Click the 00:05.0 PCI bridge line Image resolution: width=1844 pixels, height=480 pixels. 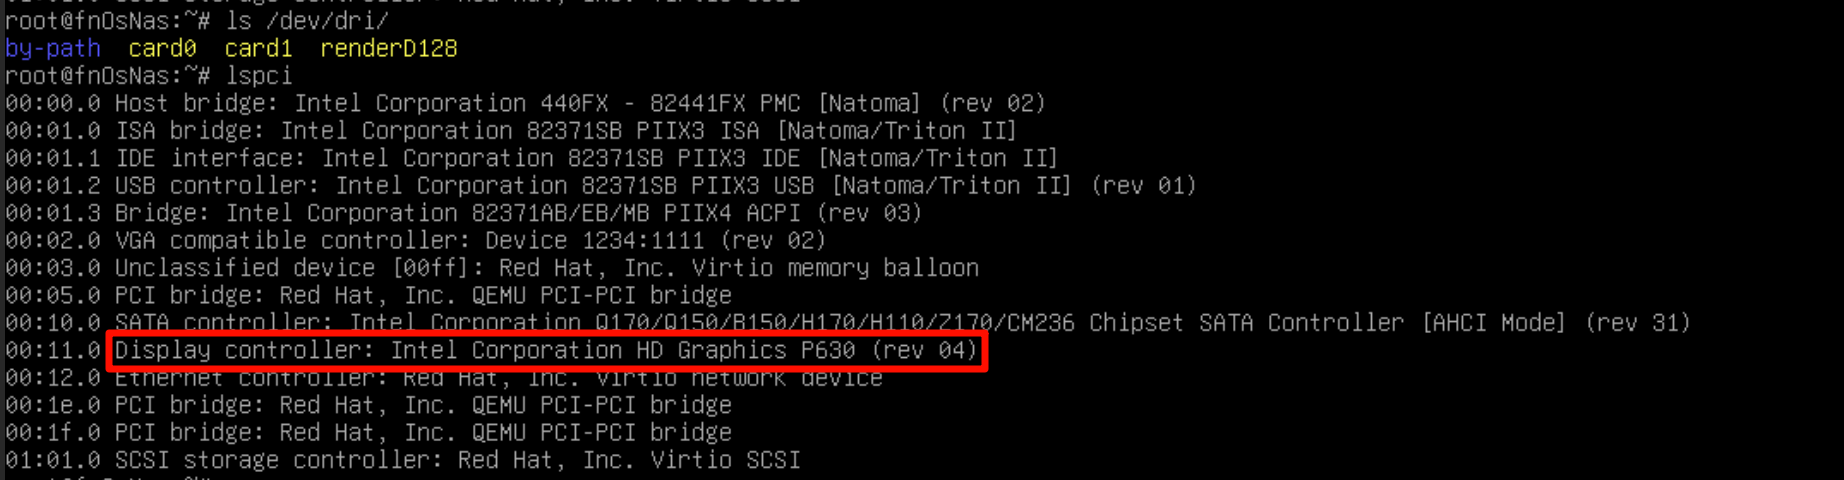tap(369, 296)
